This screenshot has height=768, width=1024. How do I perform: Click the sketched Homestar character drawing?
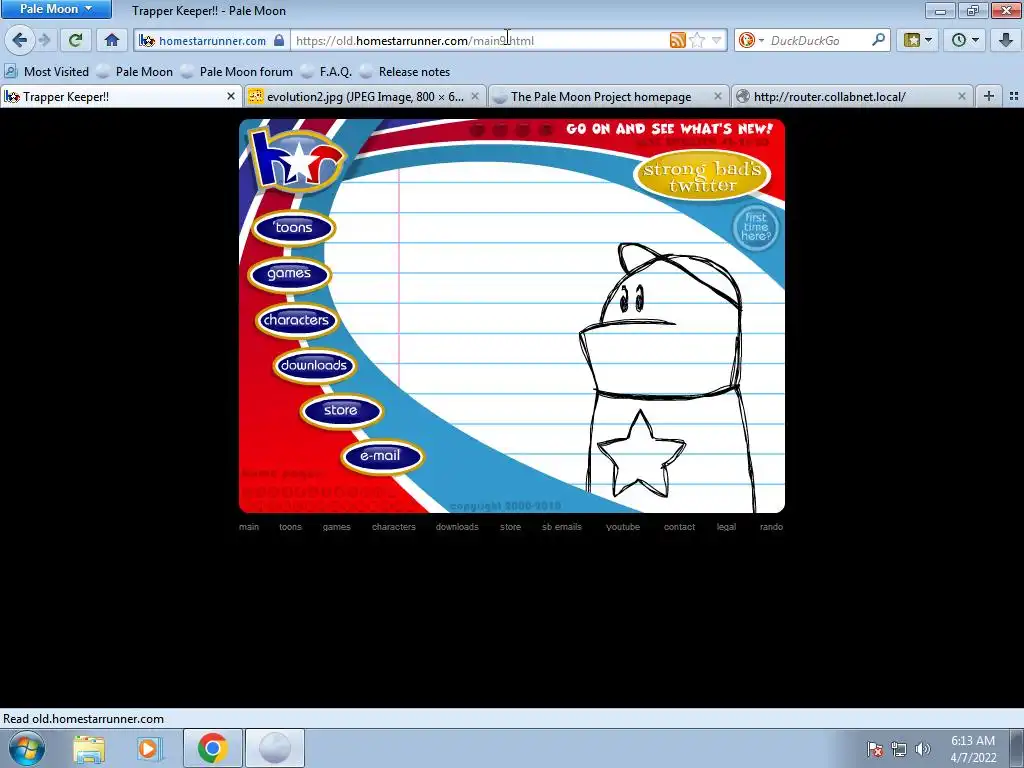tap(669, 377)
